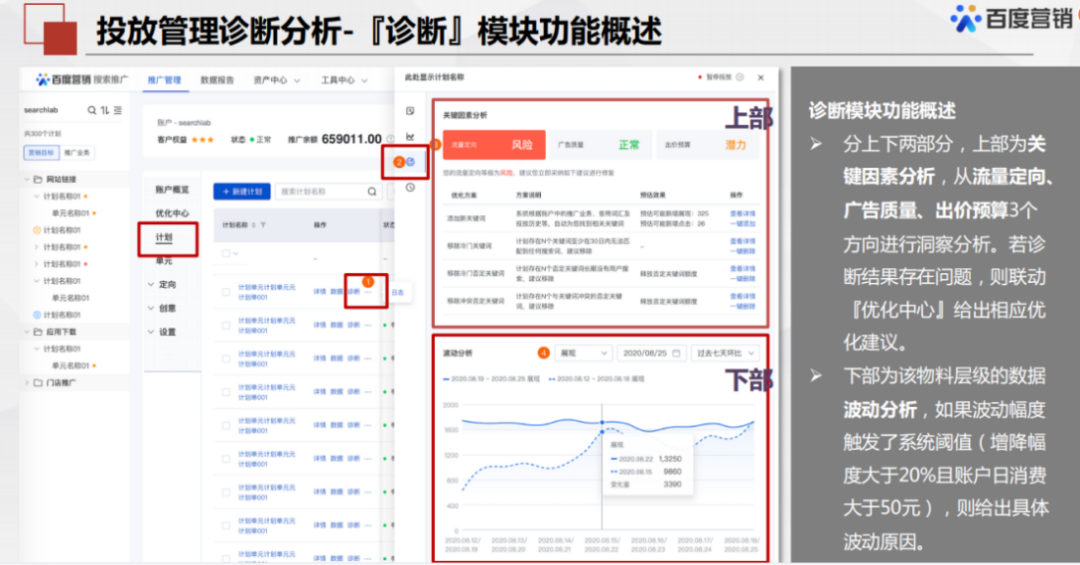Open the list menu icon beside searchlab
Image resolution: width=1080 pixels, height=565 pixels.
pos(118,110)
